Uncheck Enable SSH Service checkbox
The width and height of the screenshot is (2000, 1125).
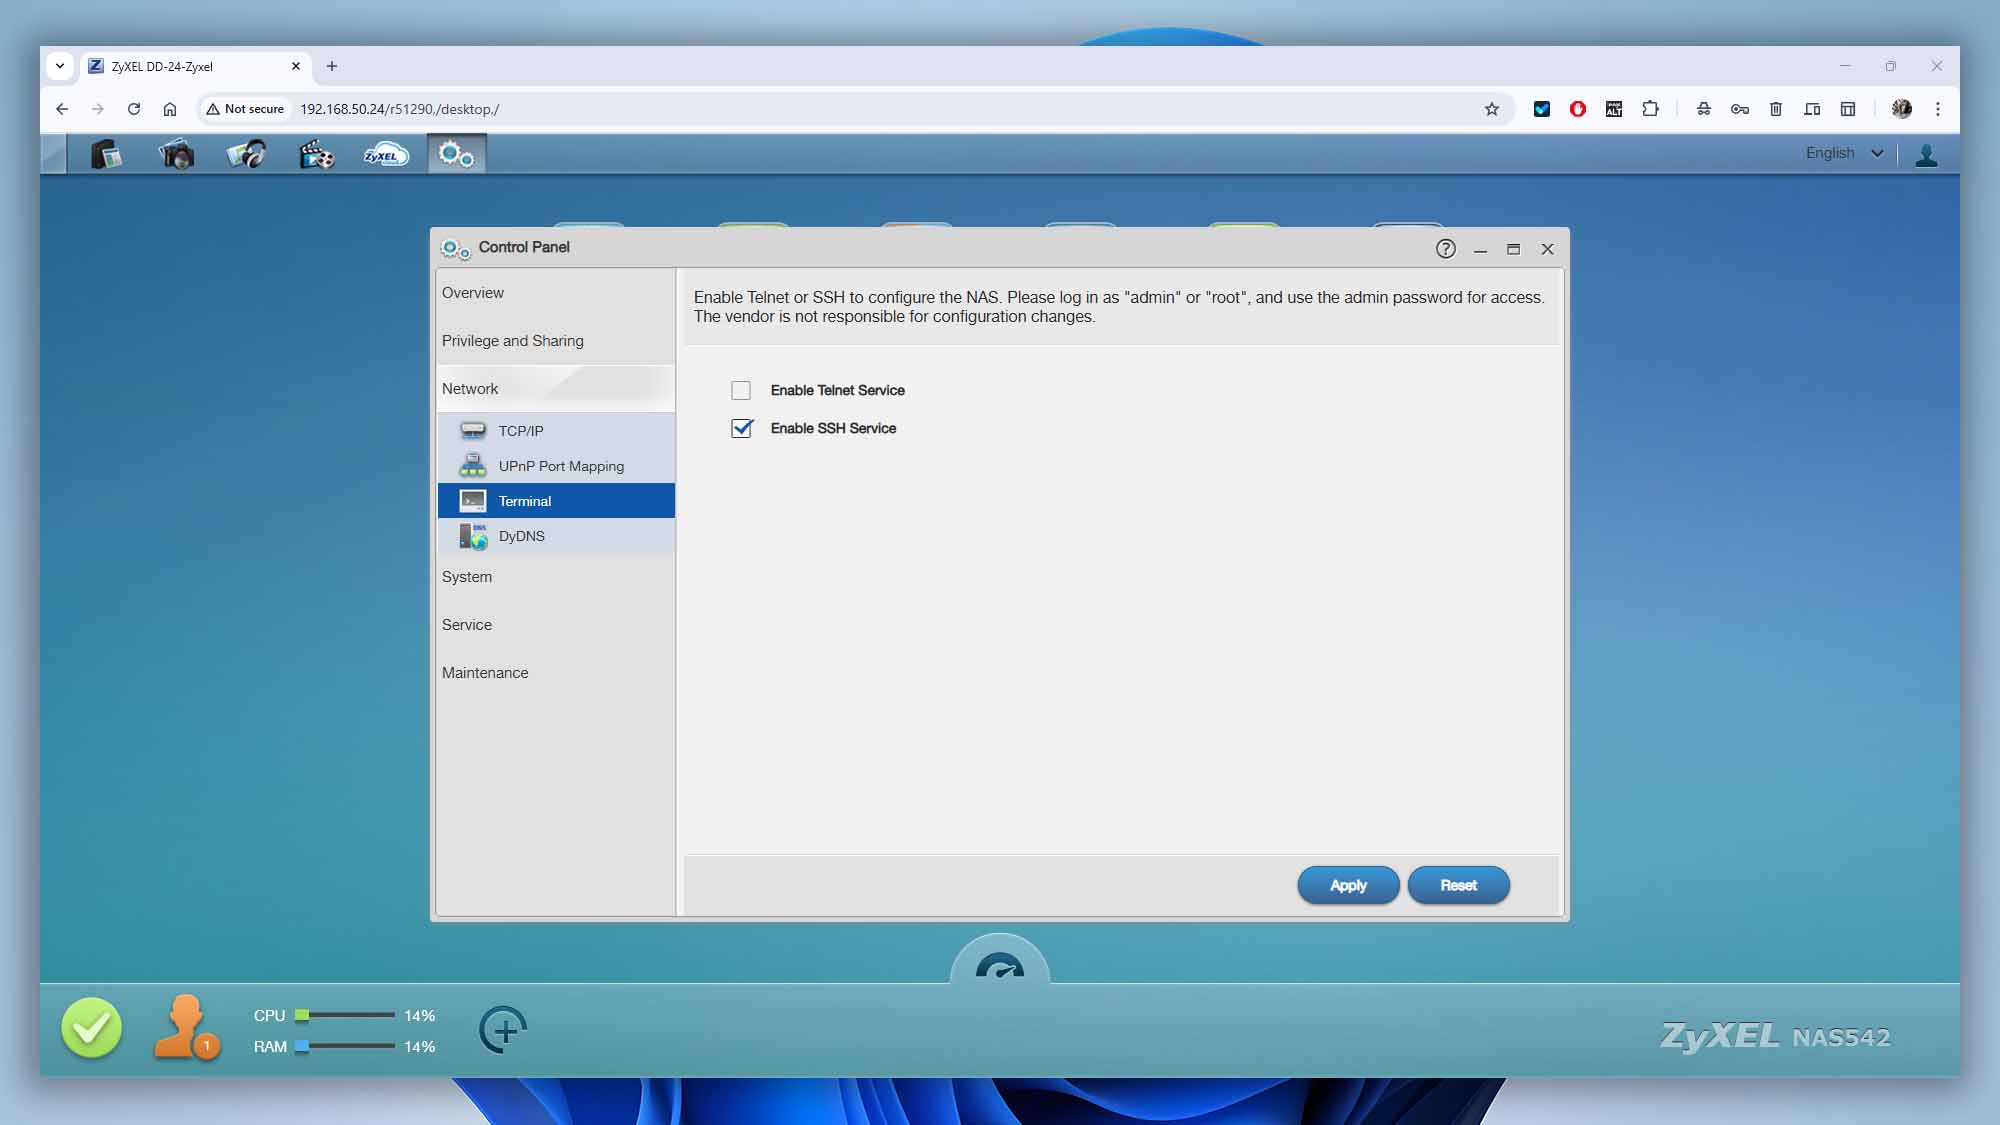pos(741,428)
